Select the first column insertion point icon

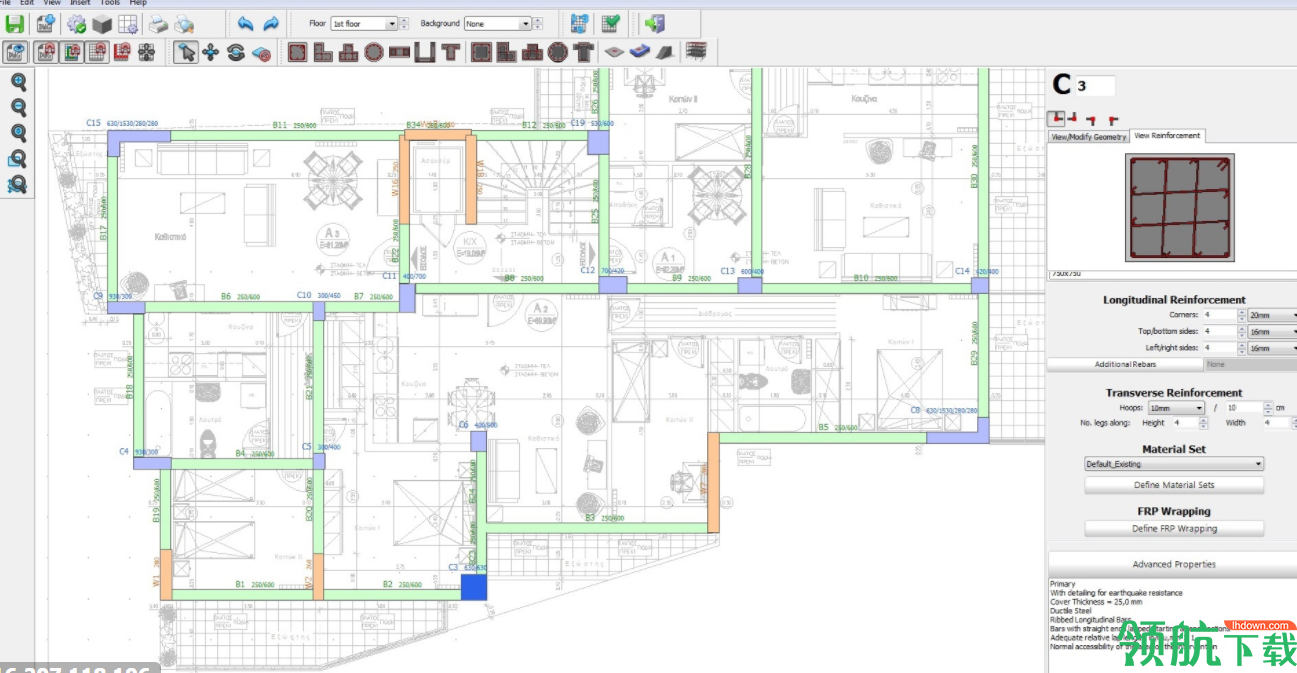(x=1055, y=119)
